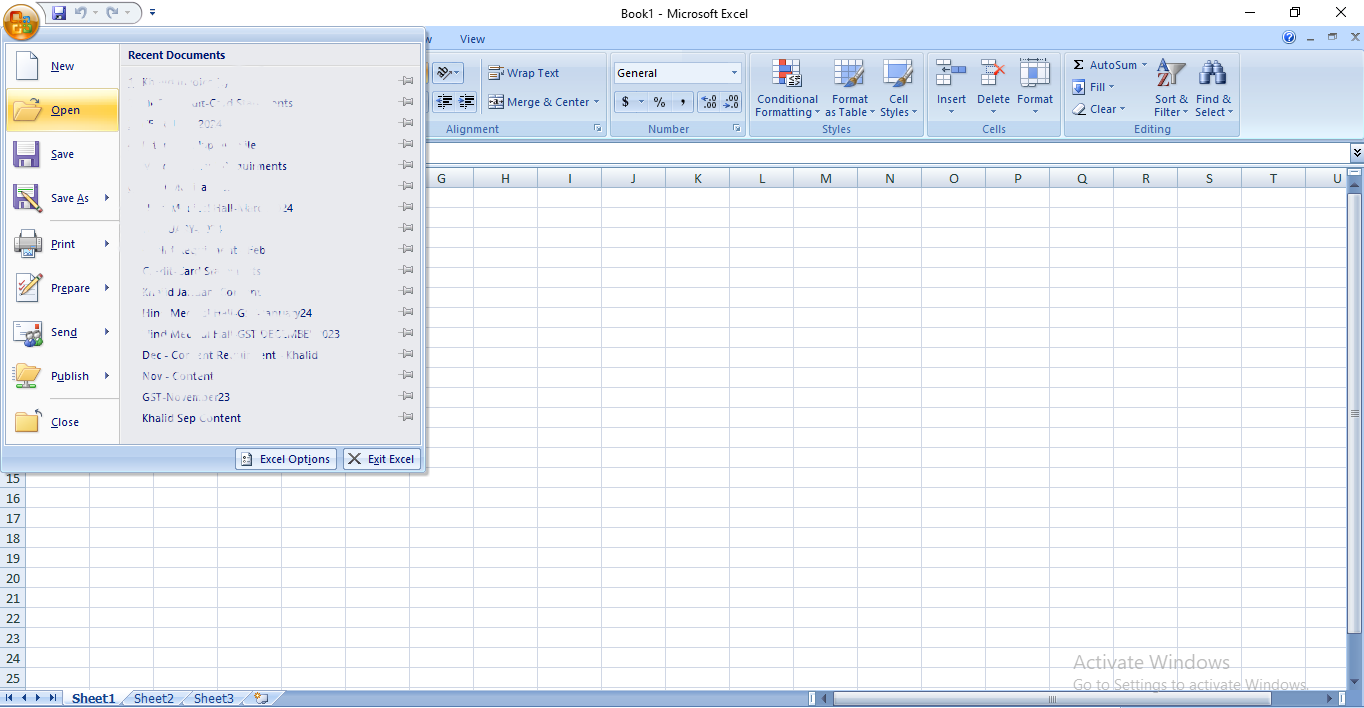Click the Exit Excel button
1364x708 pixels.
tap(382, 459)
